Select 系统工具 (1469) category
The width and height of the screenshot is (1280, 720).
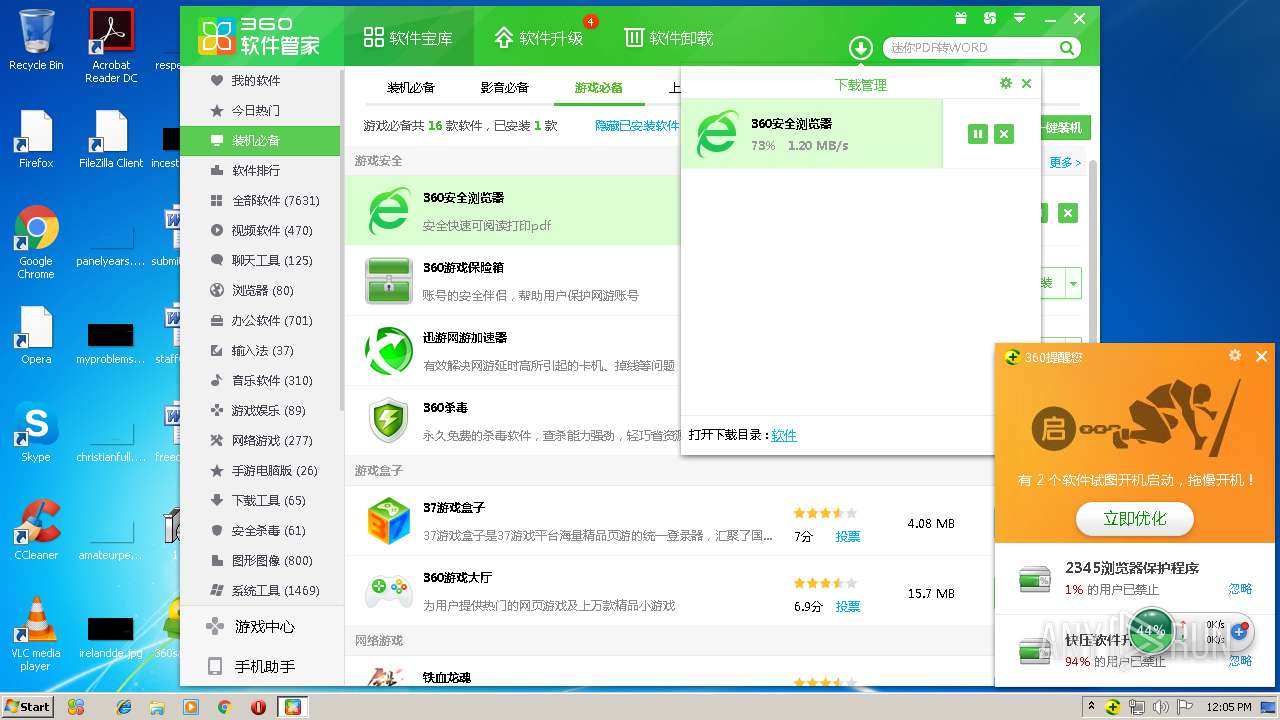pyautogui.click(x=260, y=590)
